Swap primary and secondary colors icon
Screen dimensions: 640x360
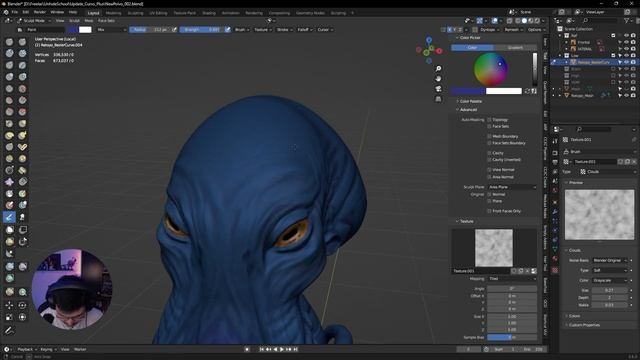(527, 91)
